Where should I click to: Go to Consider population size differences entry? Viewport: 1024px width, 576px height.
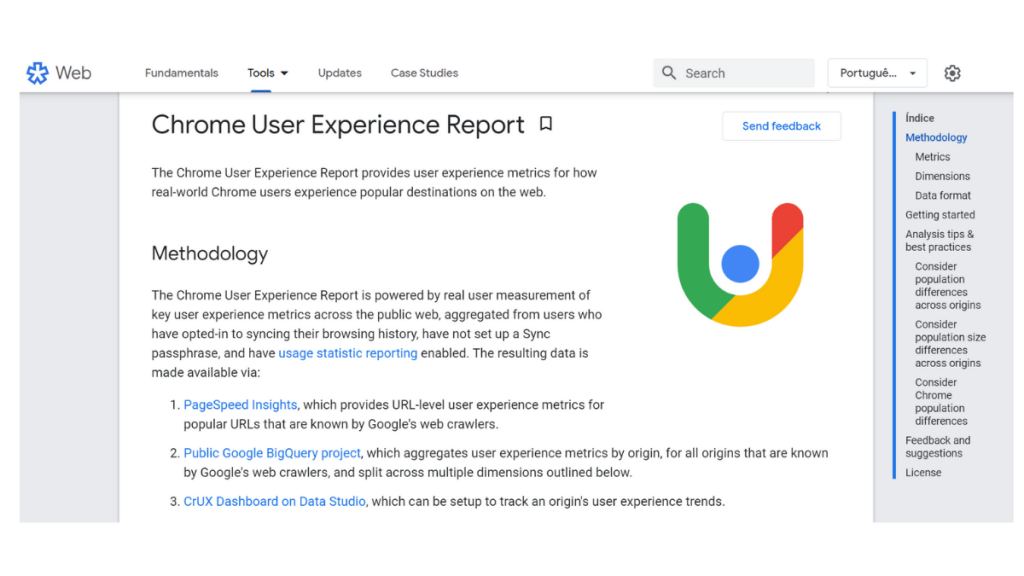[950, 344]
